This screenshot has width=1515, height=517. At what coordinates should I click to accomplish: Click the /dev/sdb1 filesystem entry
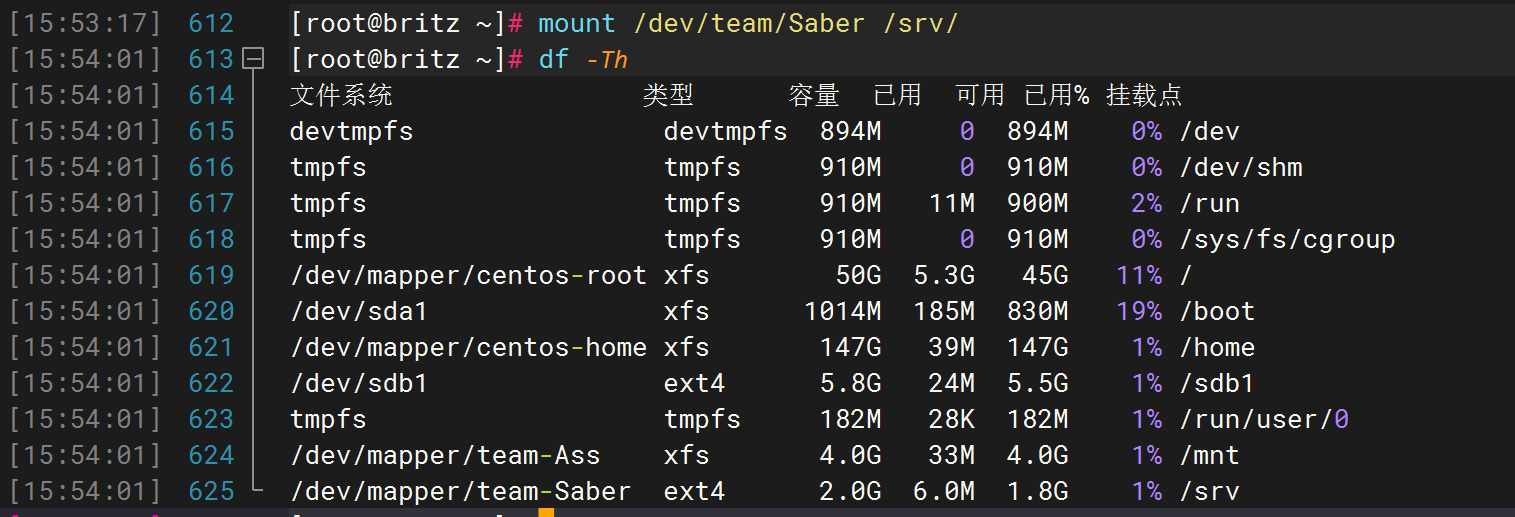point(359,383)
